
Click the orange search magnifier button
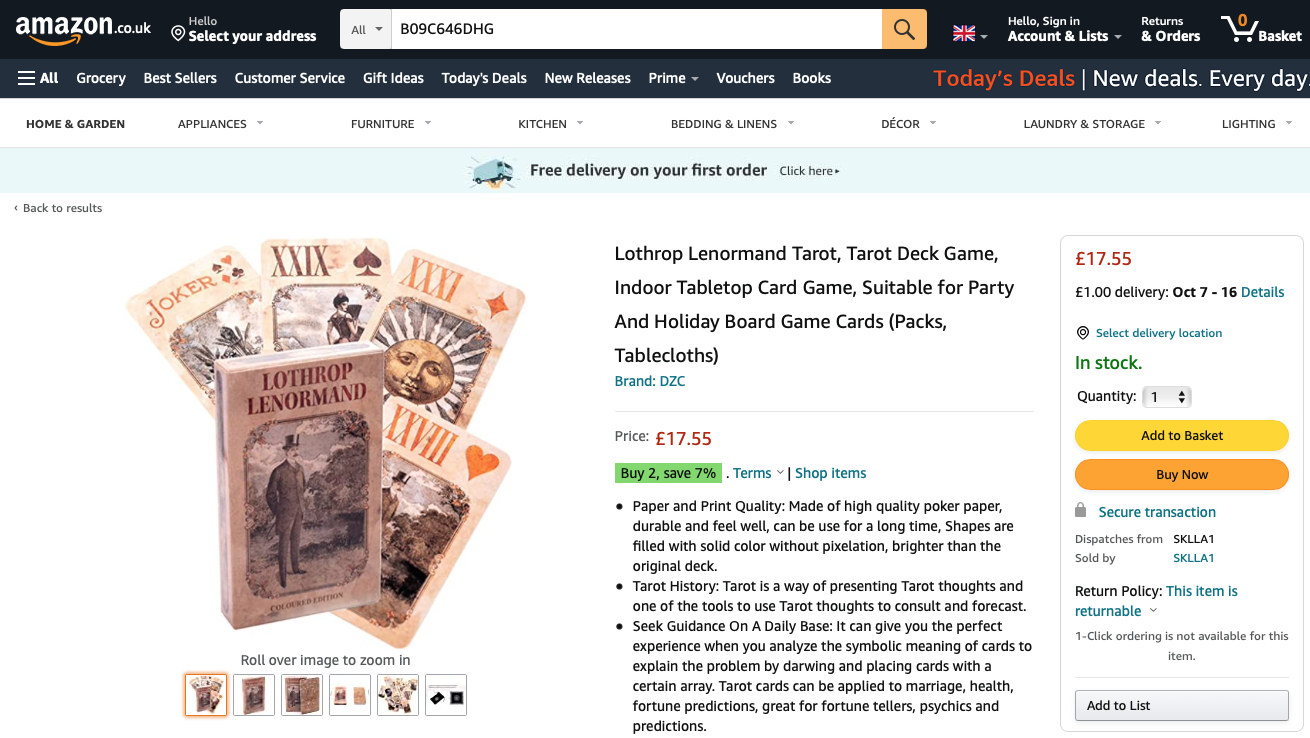pyautogui.click(x=904, y=29)
